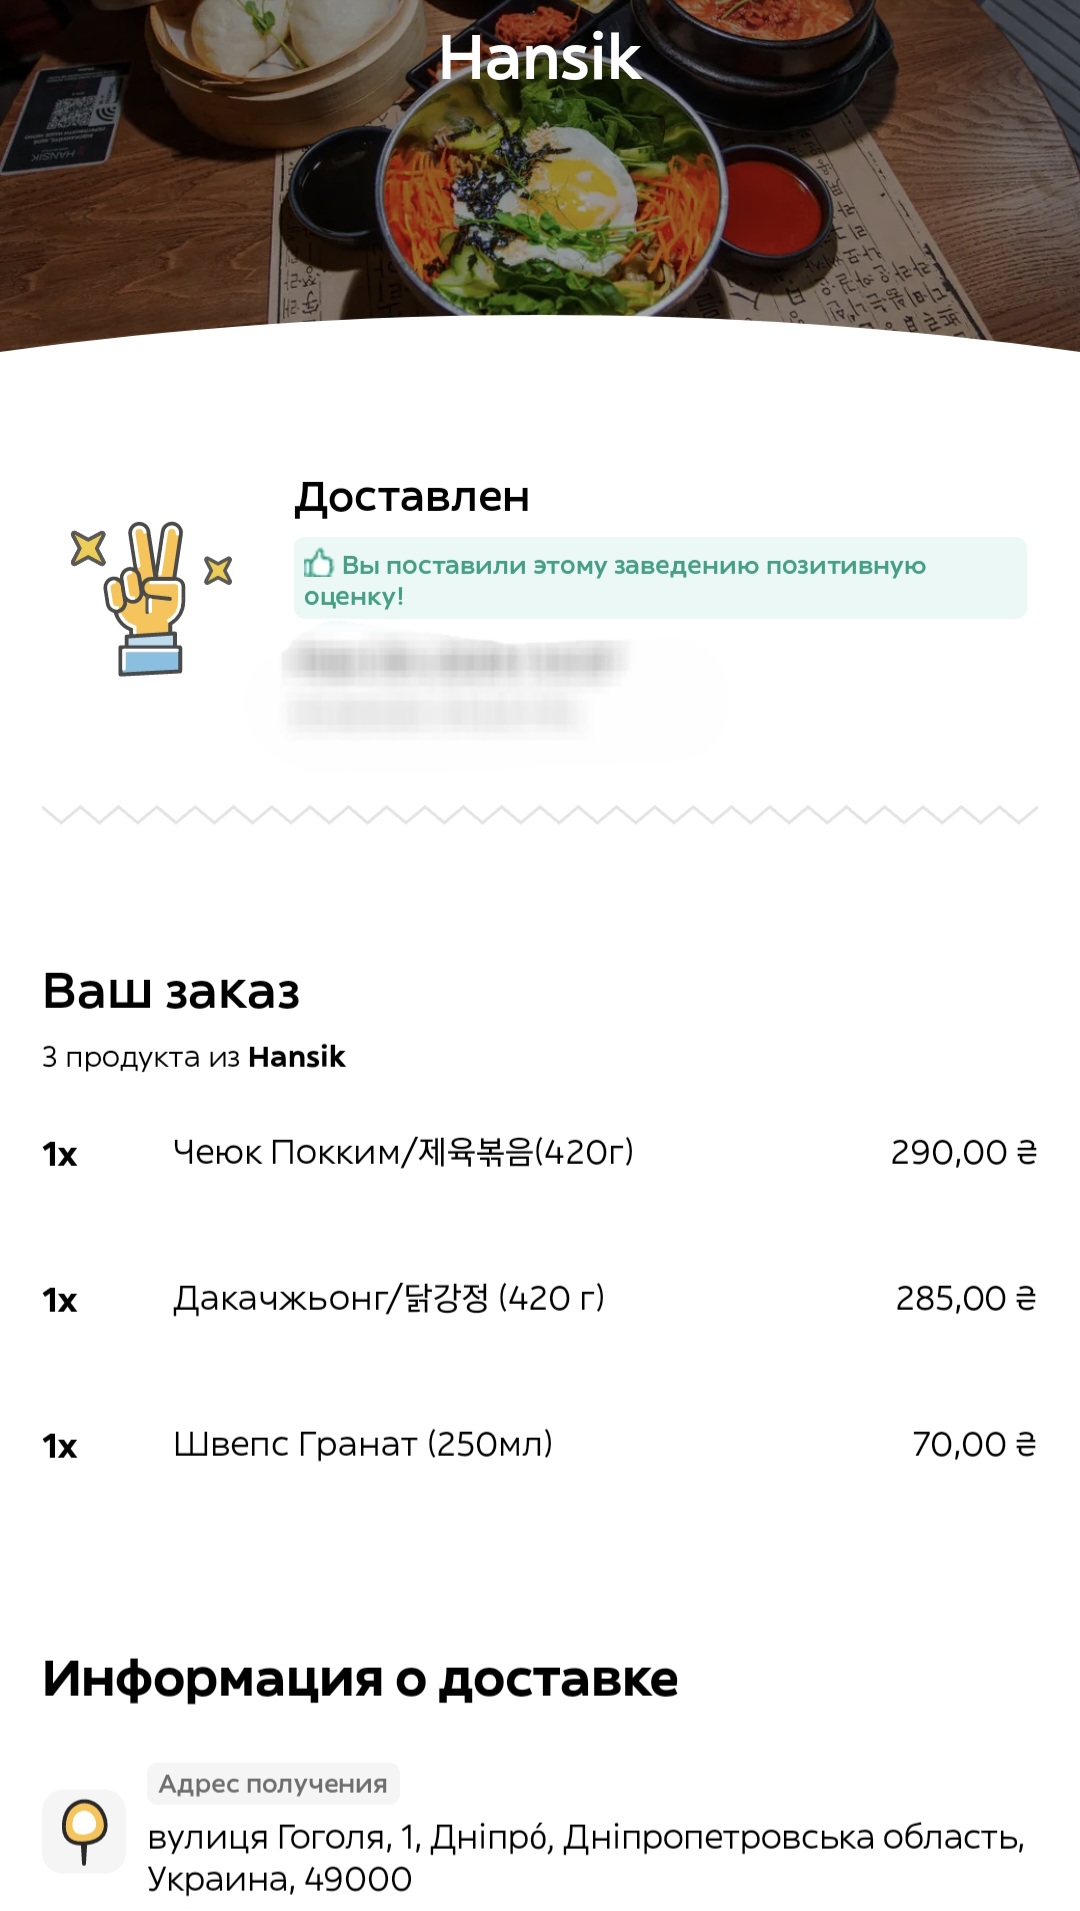The height and width of the screenshot is (1911, 1080).
Task: Tap the positive rating notice banner
Action: [660, 578]
